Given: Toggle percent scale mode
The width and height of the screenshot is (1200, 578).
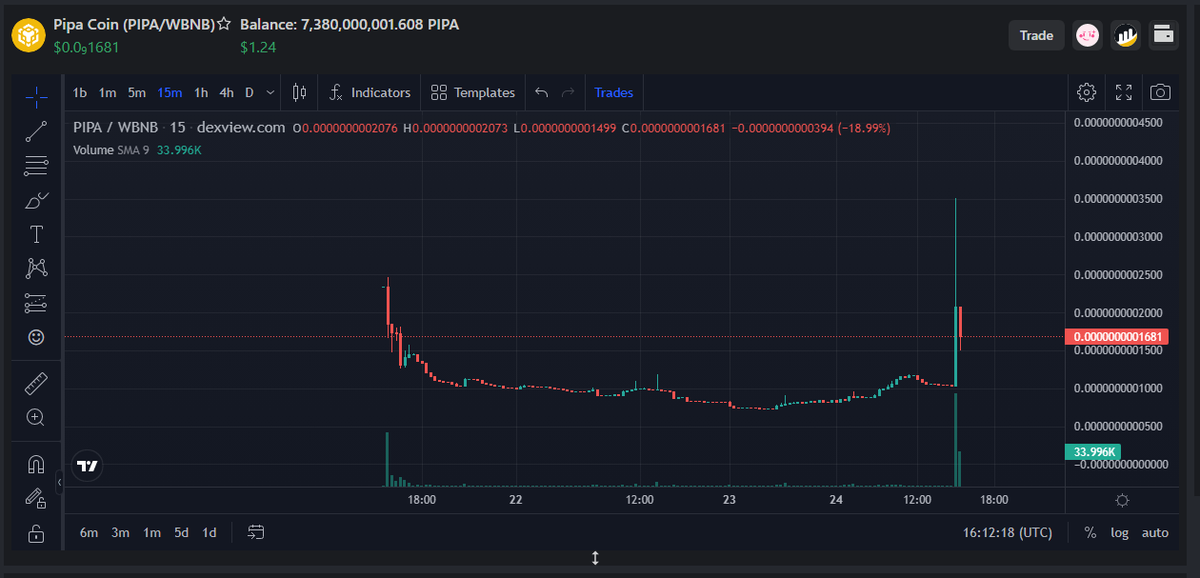Looking at the screenshot, I should 1090,533.
